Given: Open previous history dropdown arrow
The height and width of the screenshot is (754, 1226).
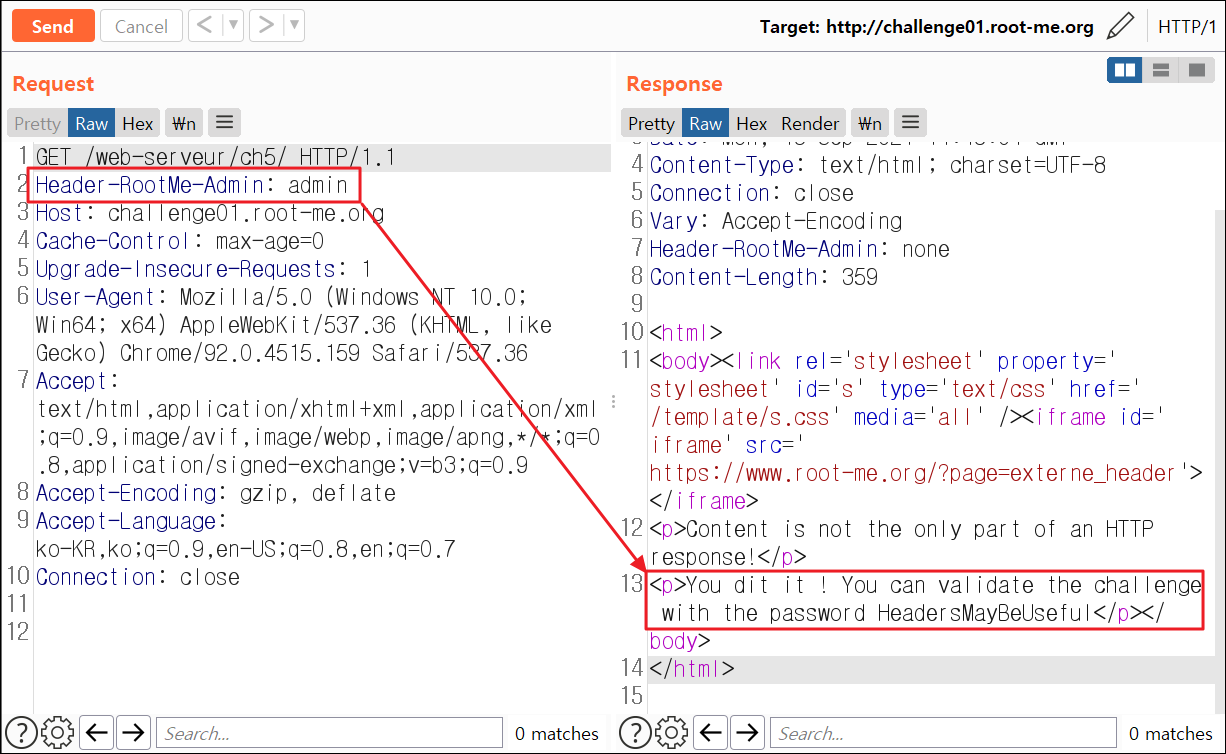Looking at the screenshot, I should [x=232, y=26].
